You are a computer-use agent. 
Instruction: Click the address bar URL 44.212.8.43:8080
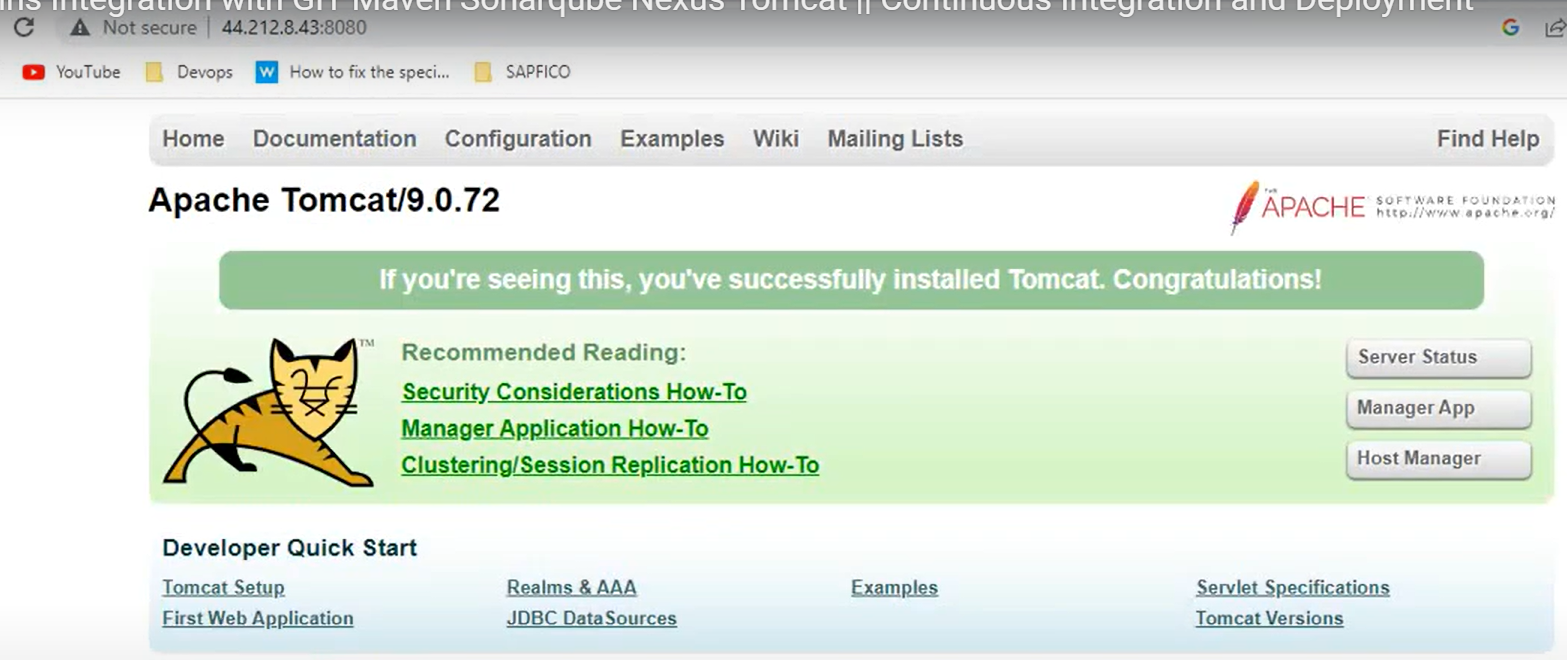click(294, 27)
